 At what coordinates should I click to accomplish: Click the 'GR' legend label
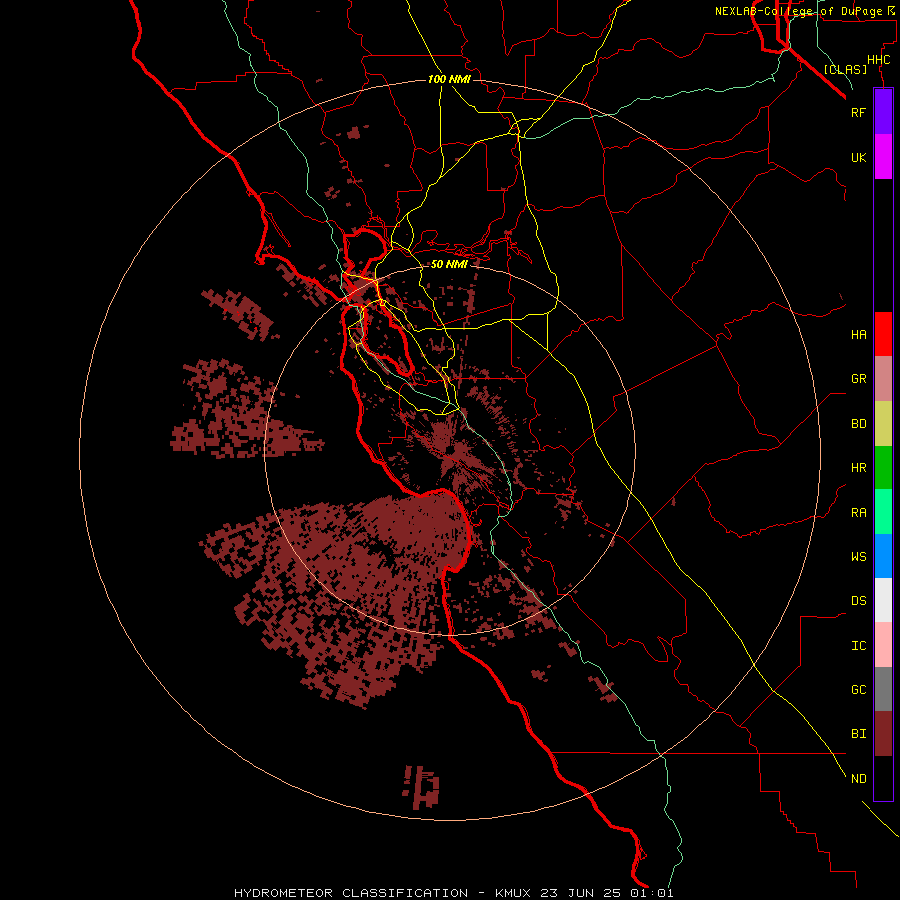858,379
